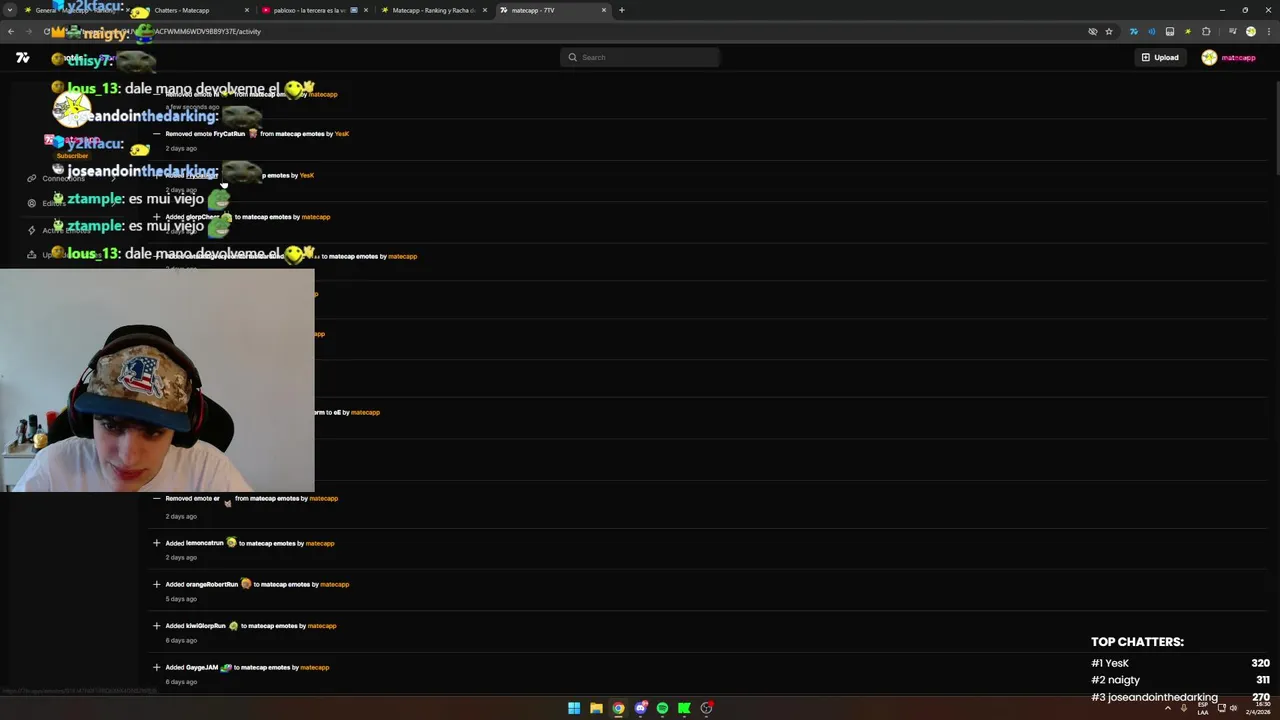The width and height of the screenshot is (1280, 720).
Task: Open File Explorer from the taskbar
Action: [596, 708]
